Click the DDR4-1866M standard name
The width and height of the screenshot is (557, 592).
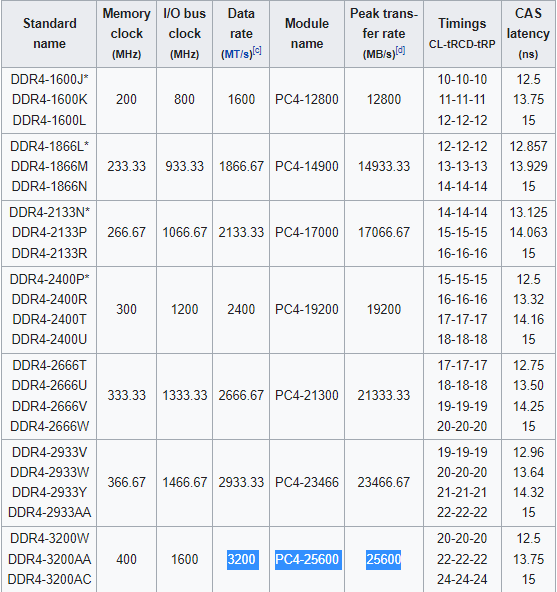[49, 166]
